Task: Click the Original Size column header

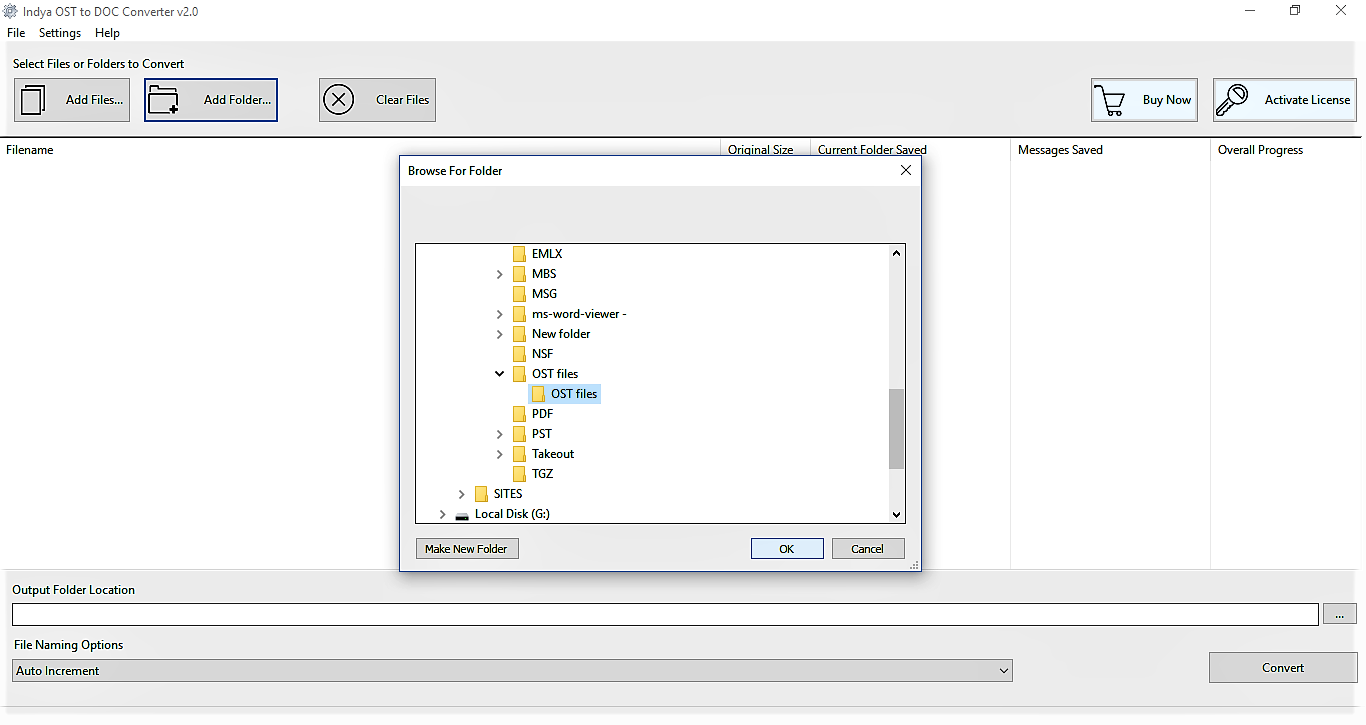Action: 760,150
